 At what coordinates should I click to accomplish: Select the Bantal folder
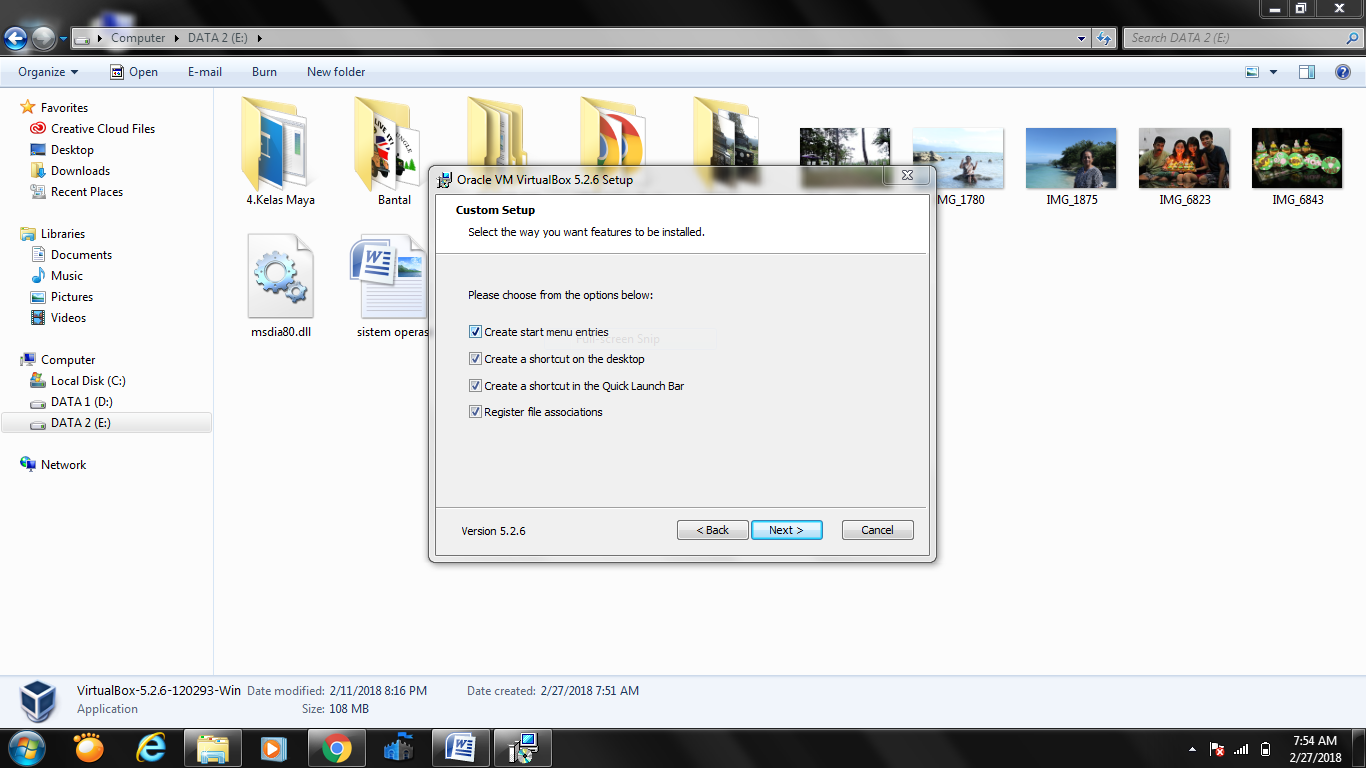pos(394,150)
